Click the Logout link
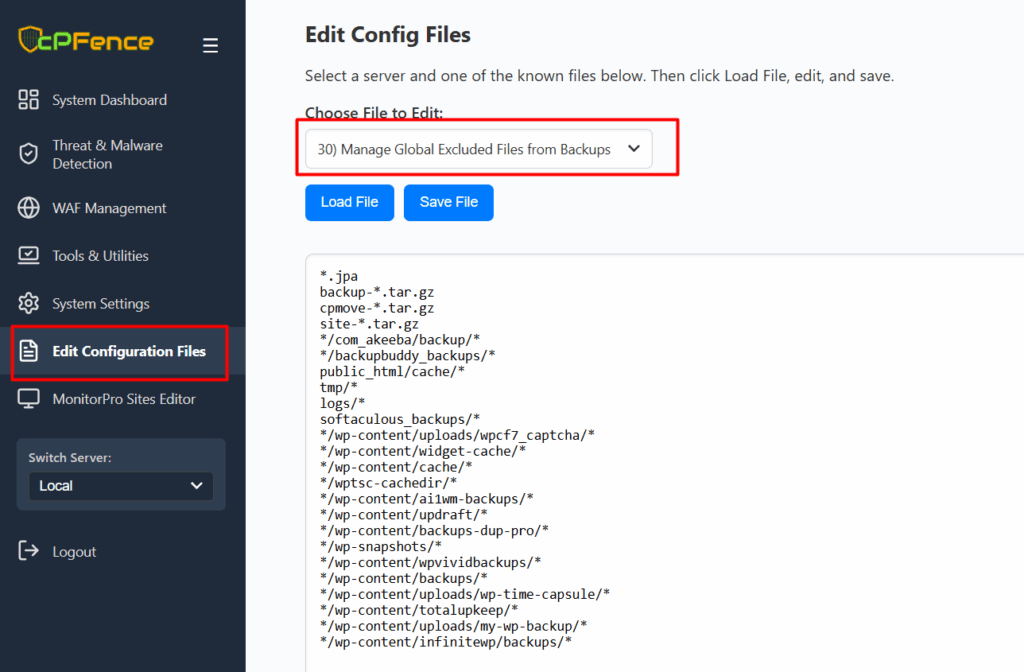1024x672 pixels. coord(74,552)
